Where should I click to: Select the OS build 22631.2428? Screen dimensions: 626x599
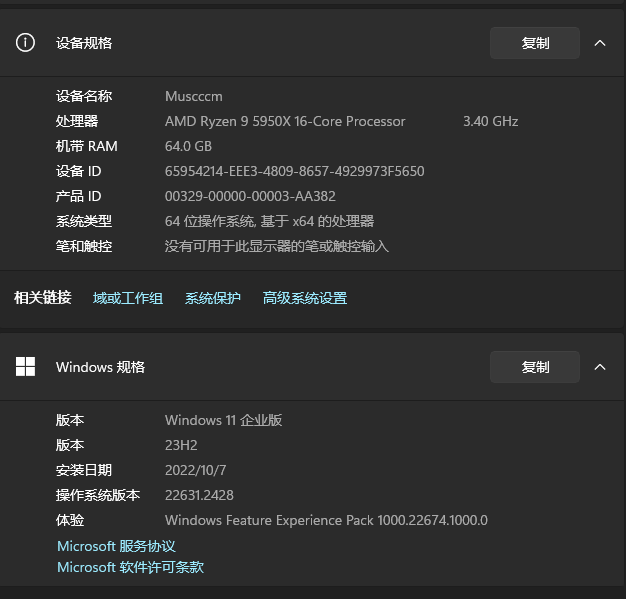[x=199, y=495]
